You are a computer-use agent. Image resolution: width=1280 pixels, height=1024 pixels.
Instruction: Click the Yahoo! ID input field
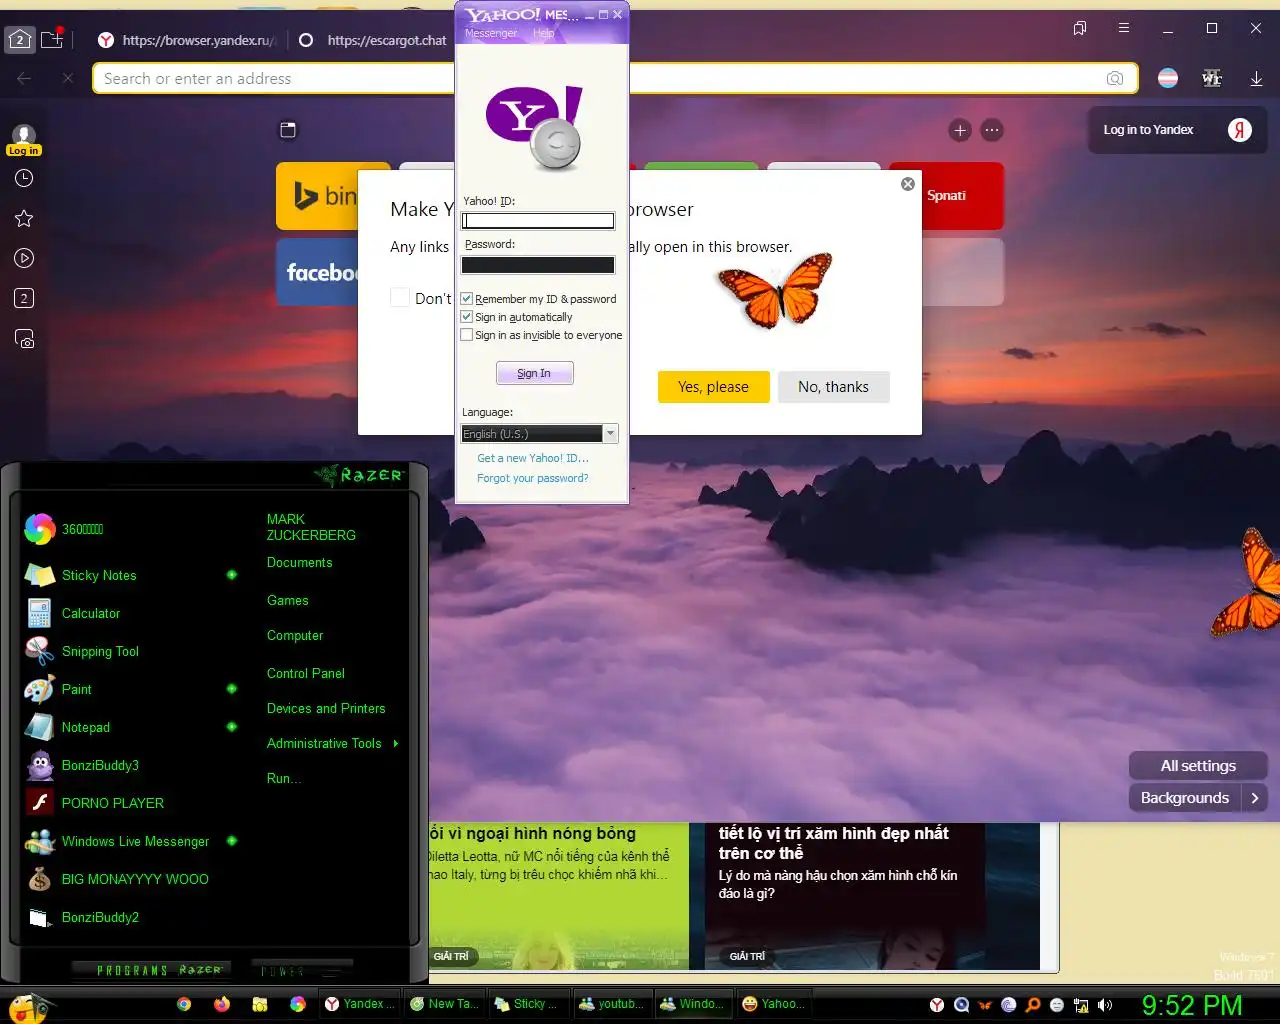tap(538, 220)
